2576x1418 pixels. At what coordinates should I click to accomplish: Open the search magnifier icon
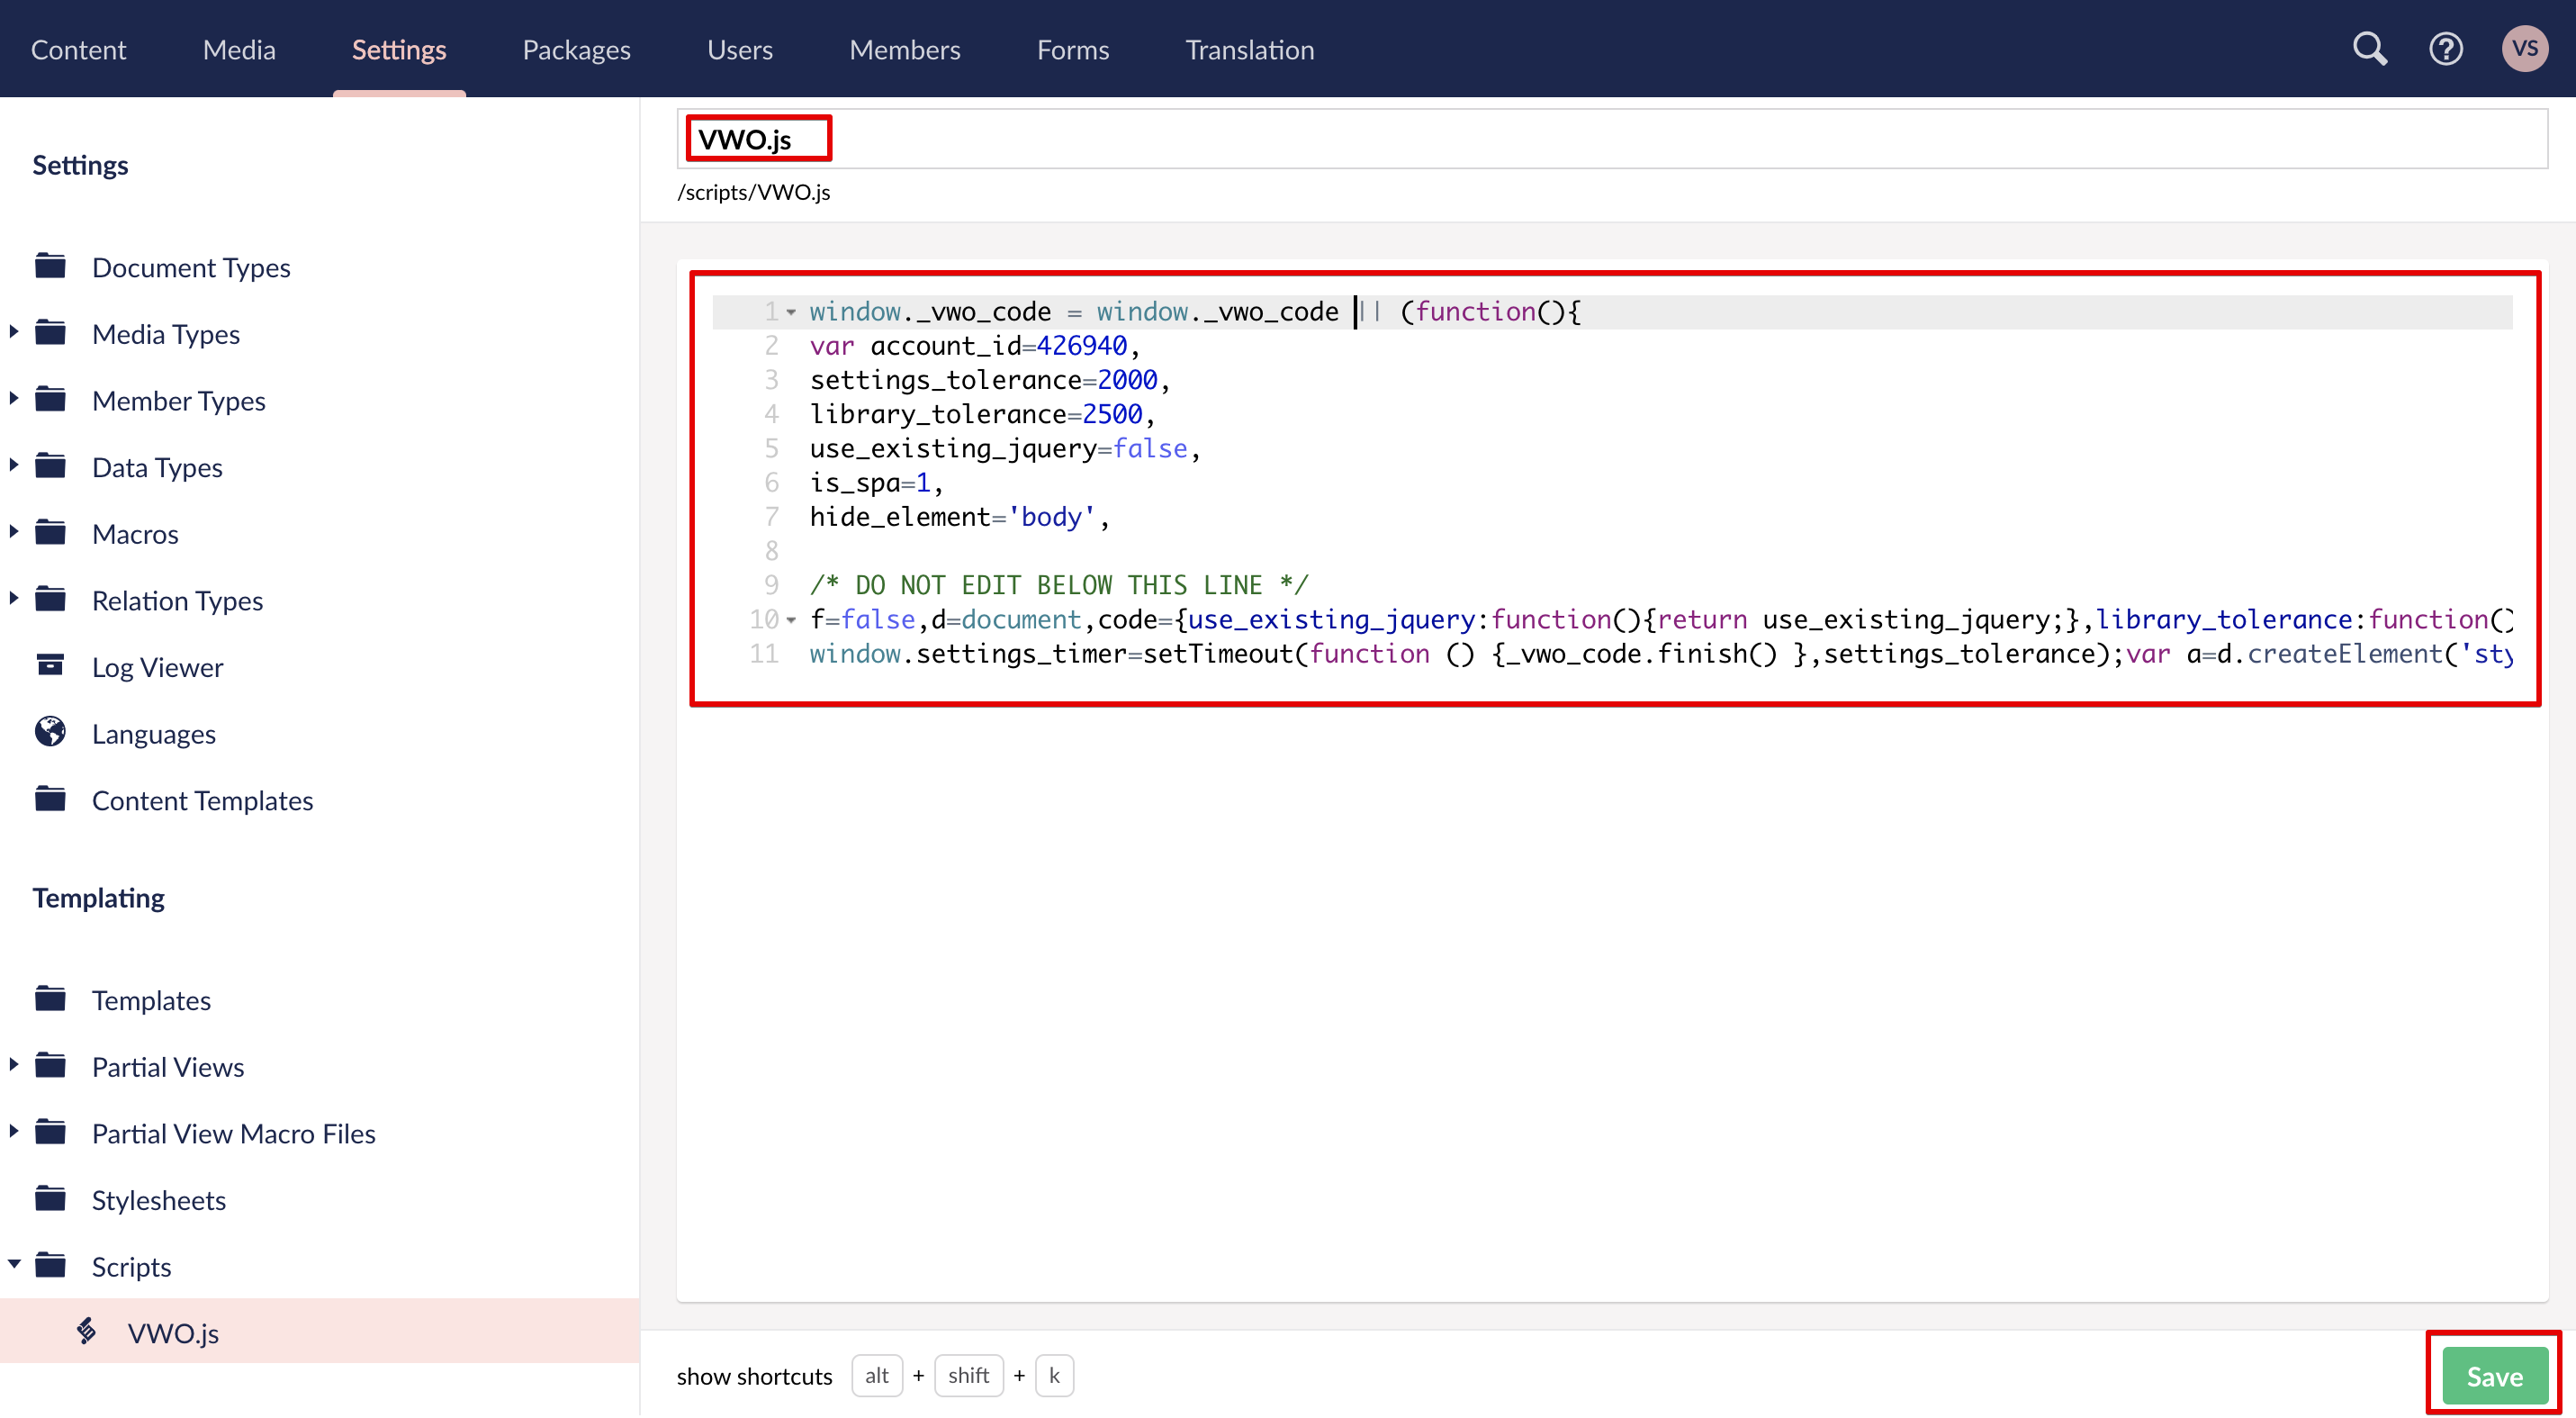point(2369,49)
